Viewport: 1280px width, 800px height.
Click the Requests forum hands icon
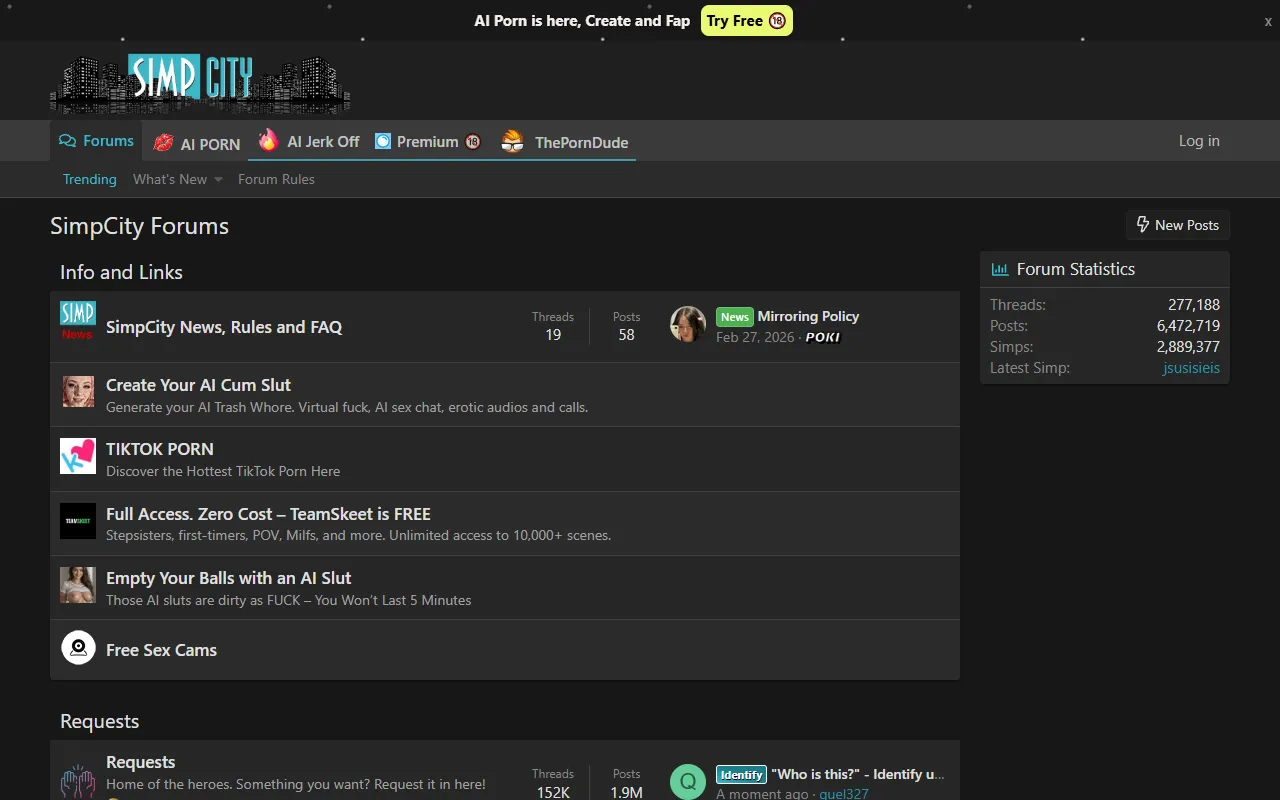point(78,781)
